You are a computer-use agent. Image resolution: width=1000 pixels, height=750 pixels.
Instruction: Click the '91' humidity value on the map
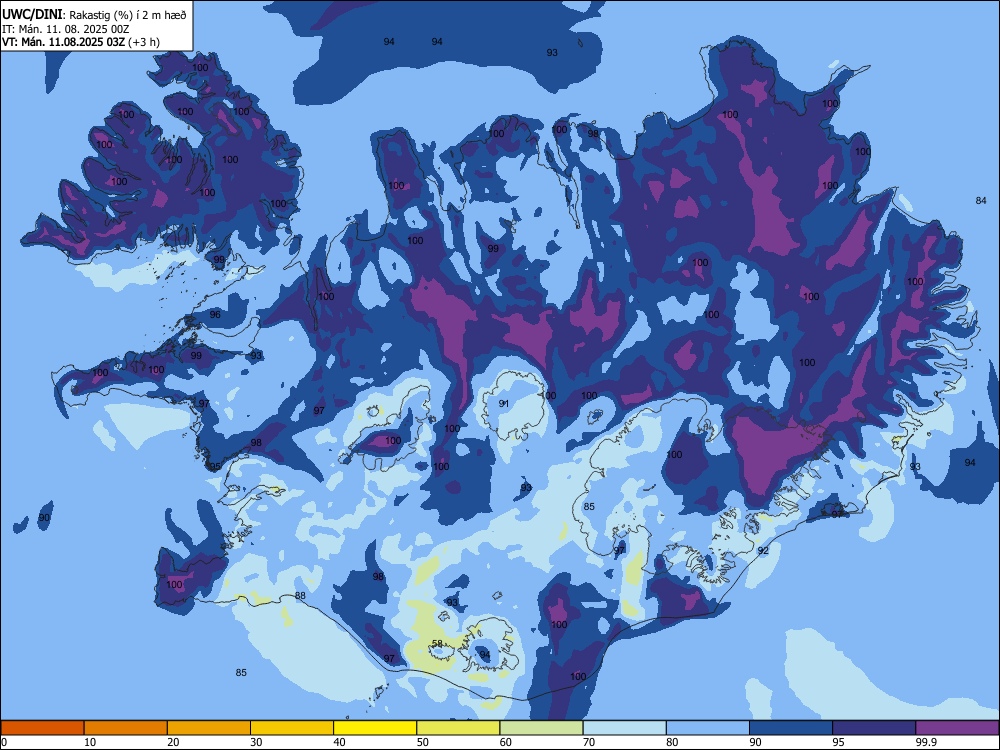504,403
